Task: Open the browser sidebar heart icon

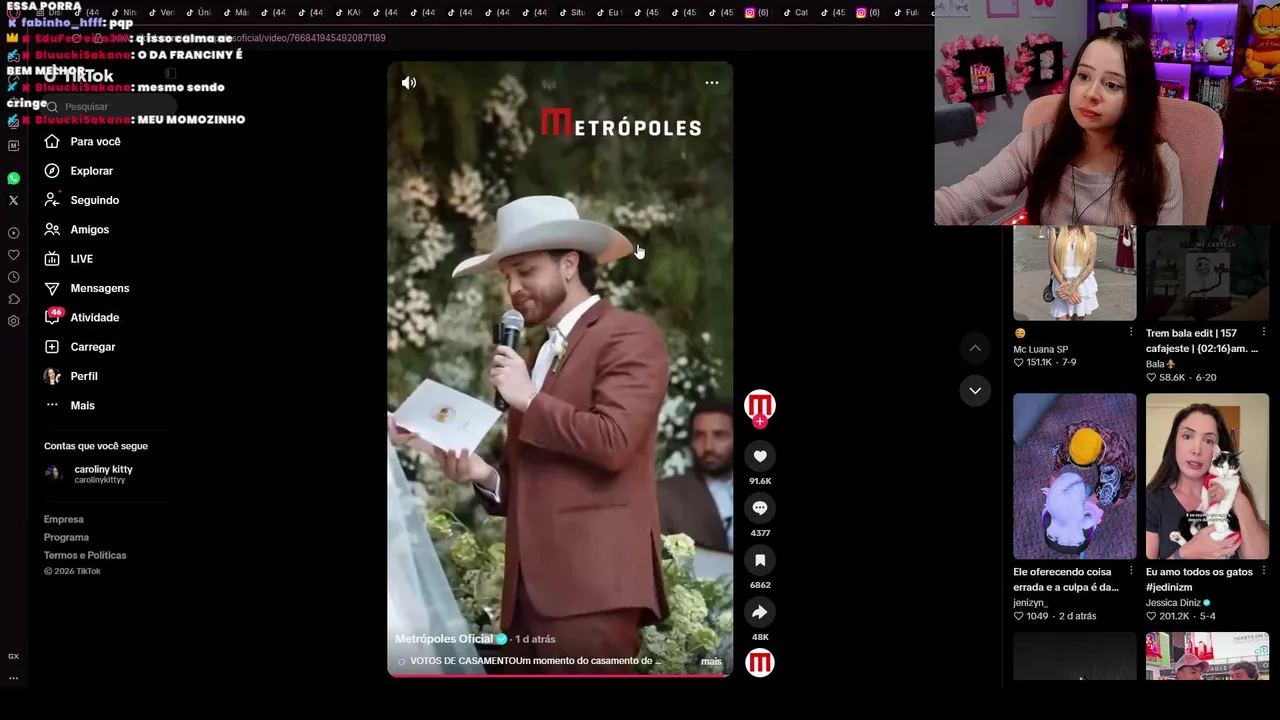Action: click(13, 255)
